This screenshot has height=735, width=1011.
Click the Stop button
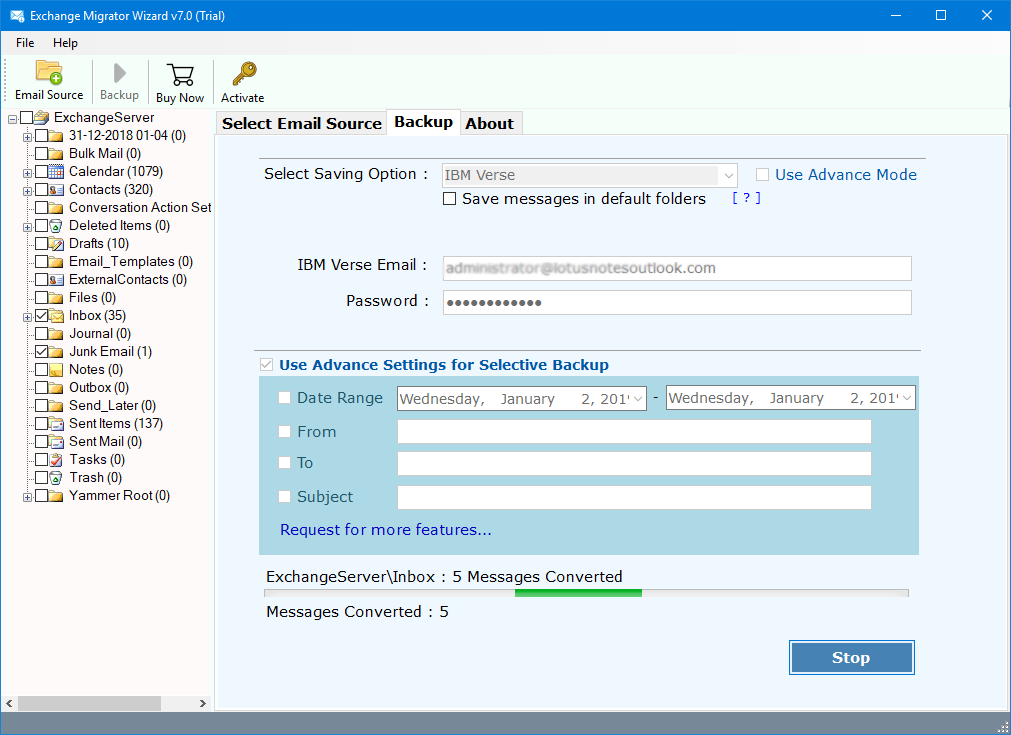coord(851,658)
